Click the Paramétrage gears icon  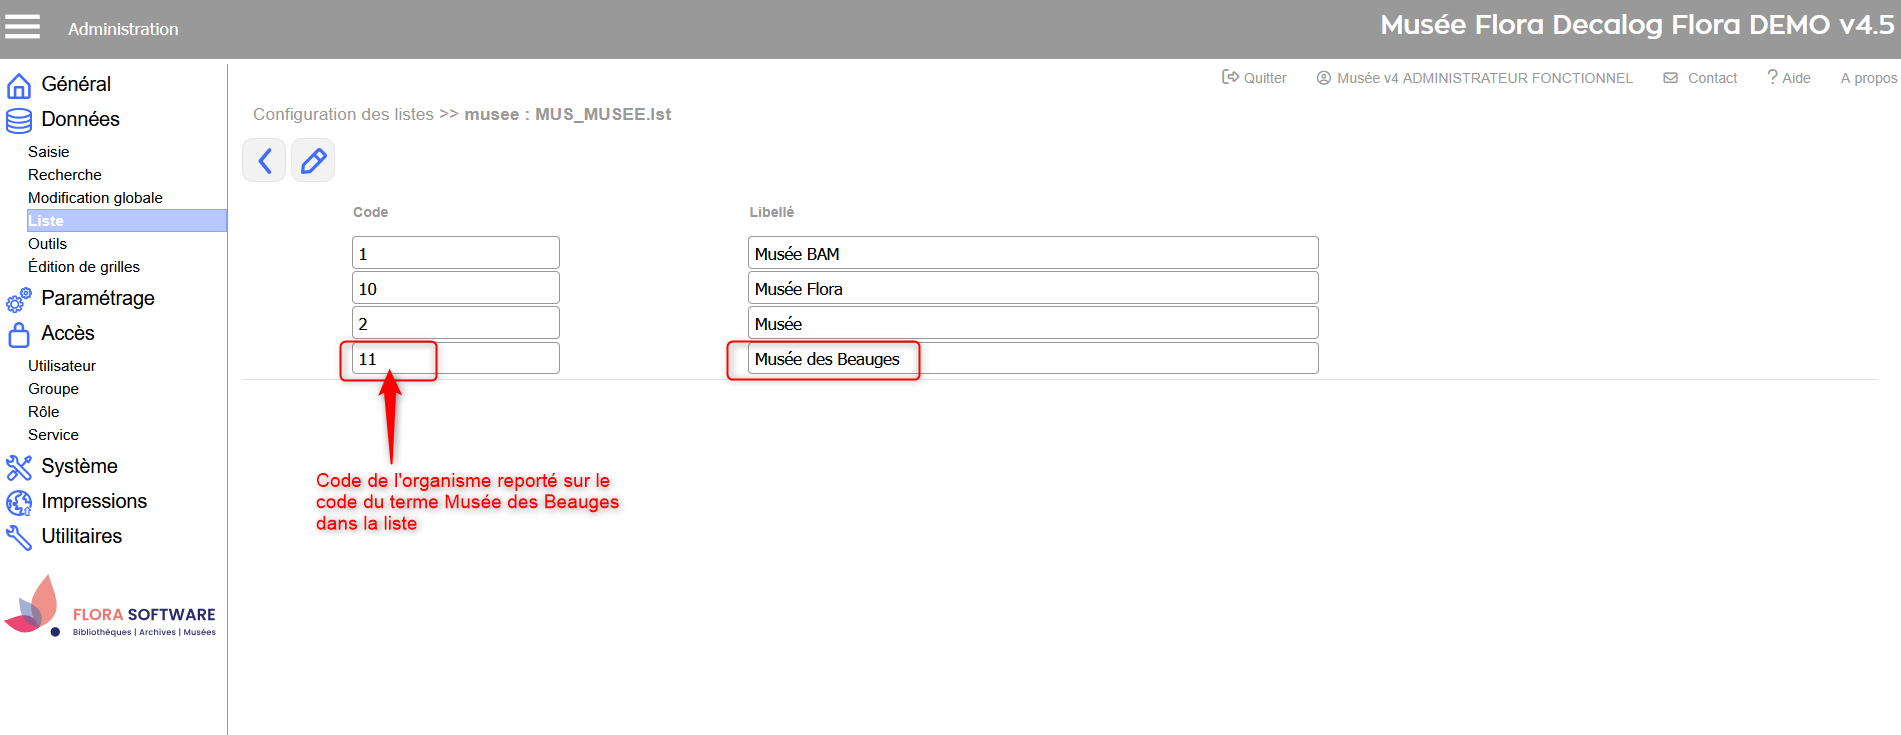pyautogui.click(x=18, y=299)
